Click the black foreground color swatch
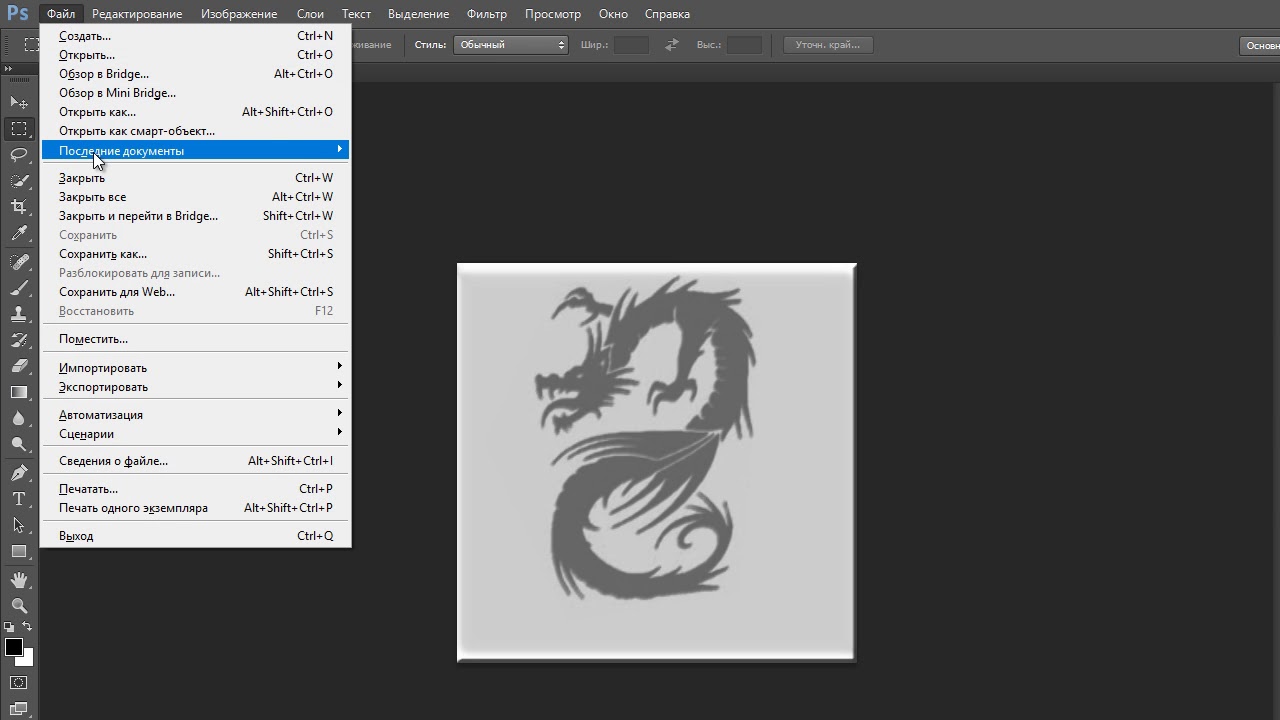The width and height of the screenshot is (1280, 720). (13, 647)
